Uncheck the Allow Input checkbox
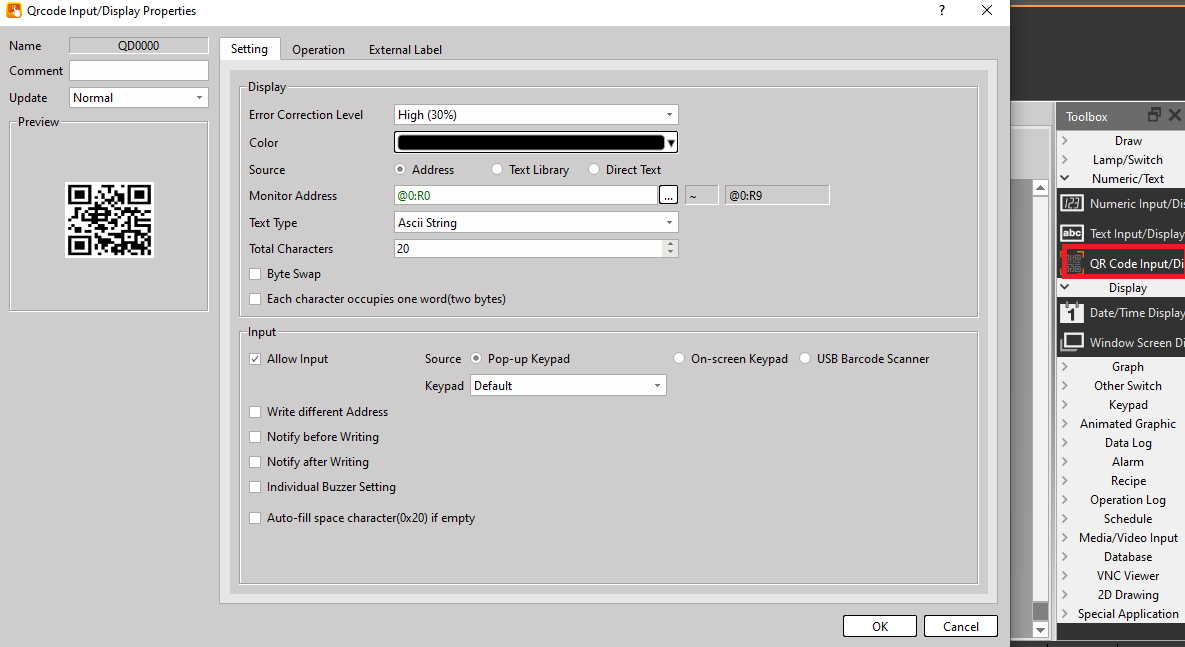1185x647 pixels. [255, 359]
